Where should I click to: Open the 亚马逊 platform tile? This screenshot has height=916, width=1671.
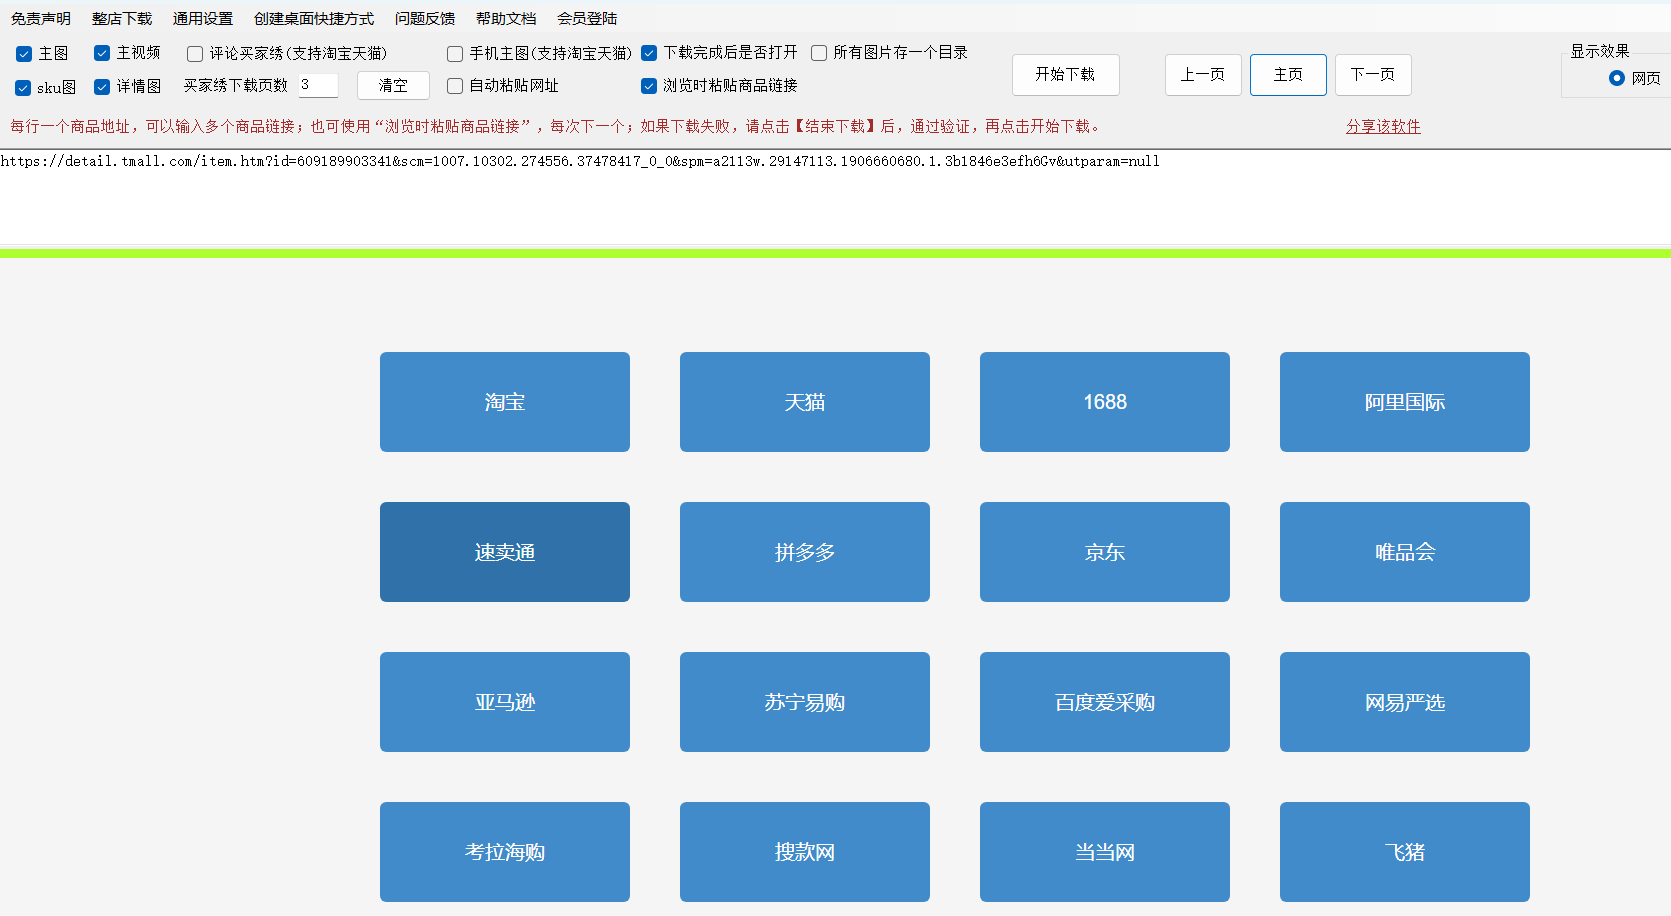(x=505, y=702)
